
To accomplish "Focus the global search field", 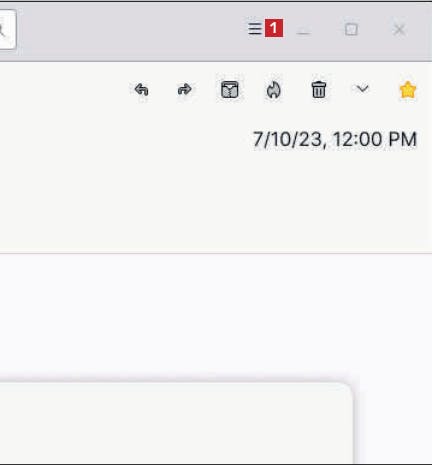I will point(7,30).
